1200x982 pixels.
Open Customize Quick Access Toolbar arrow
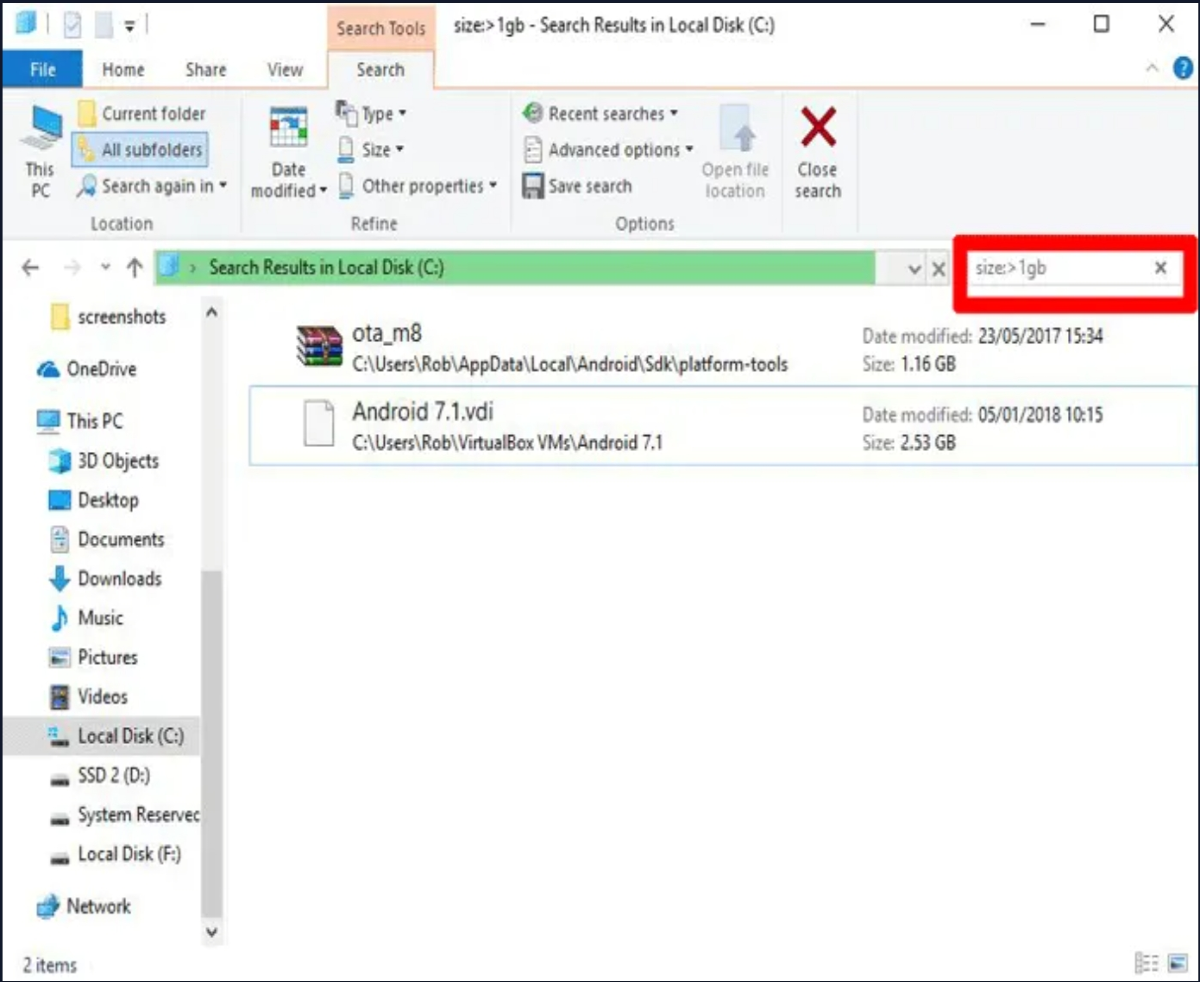tap(130, 26)
